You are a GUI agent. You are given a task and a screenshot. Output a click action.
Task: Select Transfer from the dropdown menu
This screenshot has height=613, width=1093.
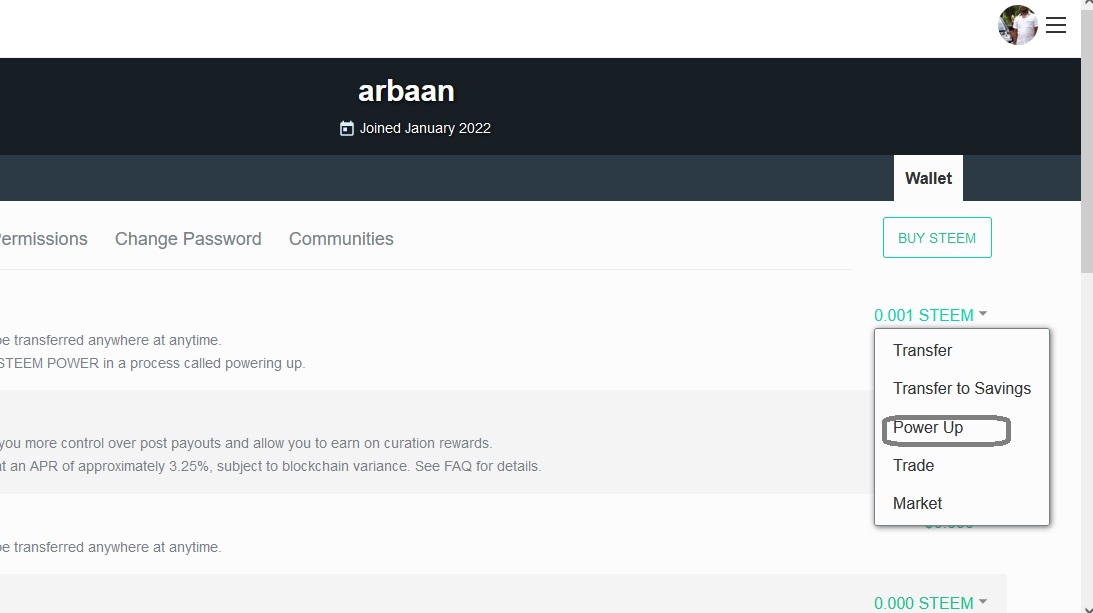(x=922, y=350)
